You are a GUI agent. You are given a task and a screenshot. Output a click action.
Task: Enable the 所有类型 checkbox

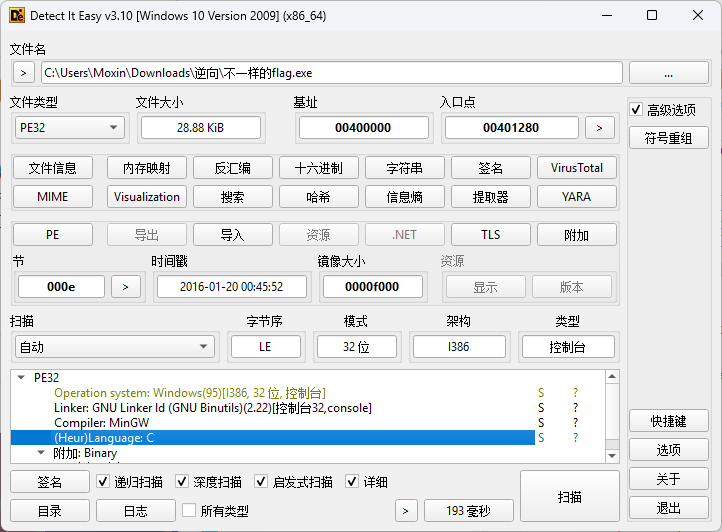[189, 511]
